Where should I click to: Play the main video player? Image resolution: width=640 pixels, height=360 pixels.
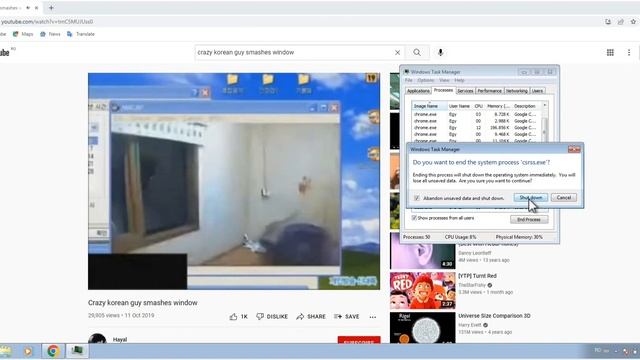pos(234,181)
